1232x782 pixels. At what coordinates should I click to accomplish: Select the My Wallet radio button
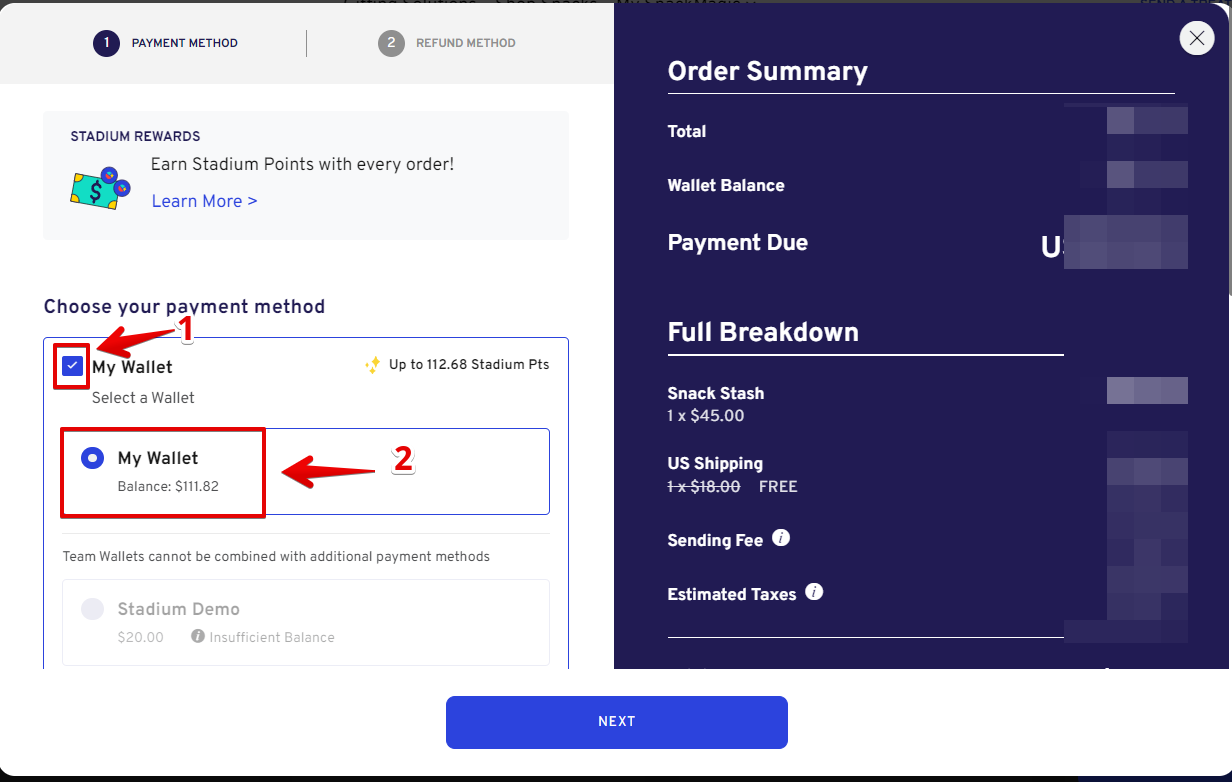point(92,458)
